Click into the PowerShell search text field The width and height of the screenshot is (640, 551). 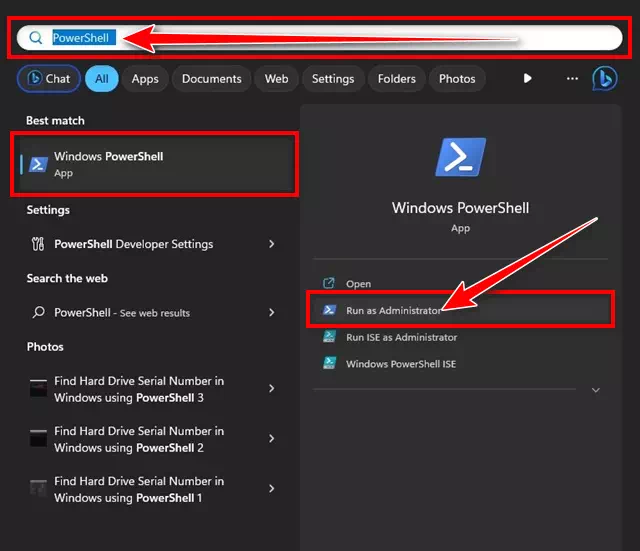coord(319,38)
